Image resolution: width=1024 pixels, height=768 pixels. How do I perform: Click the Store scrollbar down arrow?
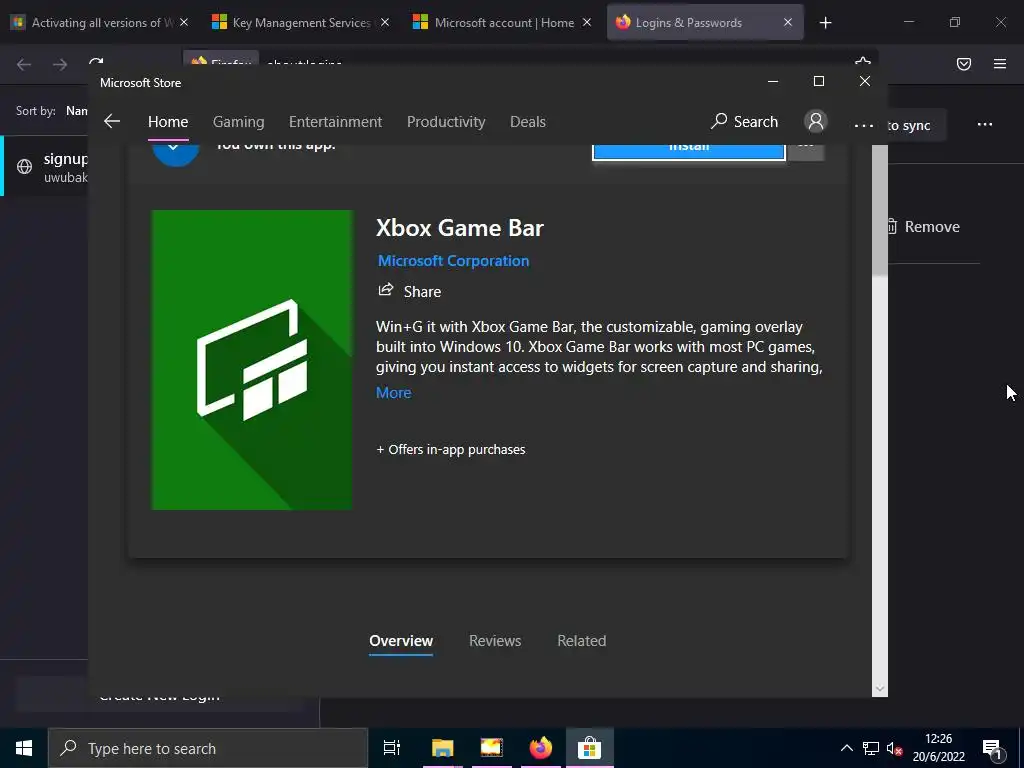[880, 688]
